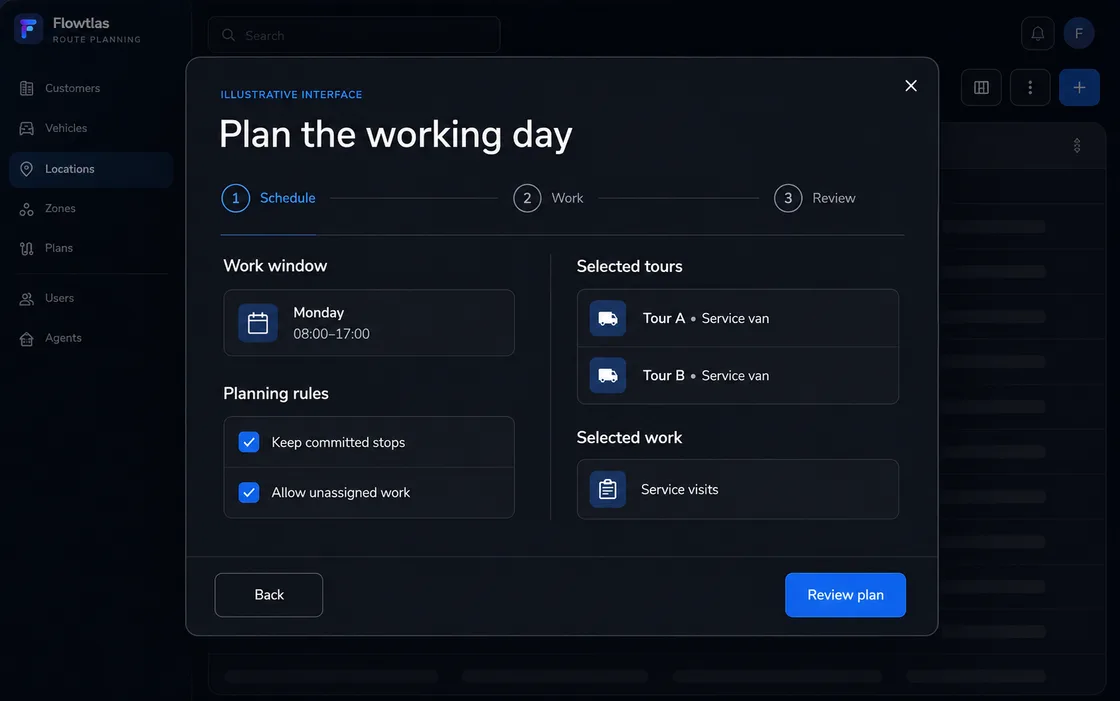Open Vehicles in the sidebar
This screenshot has height=701, width=1120.
pos(91,128)
